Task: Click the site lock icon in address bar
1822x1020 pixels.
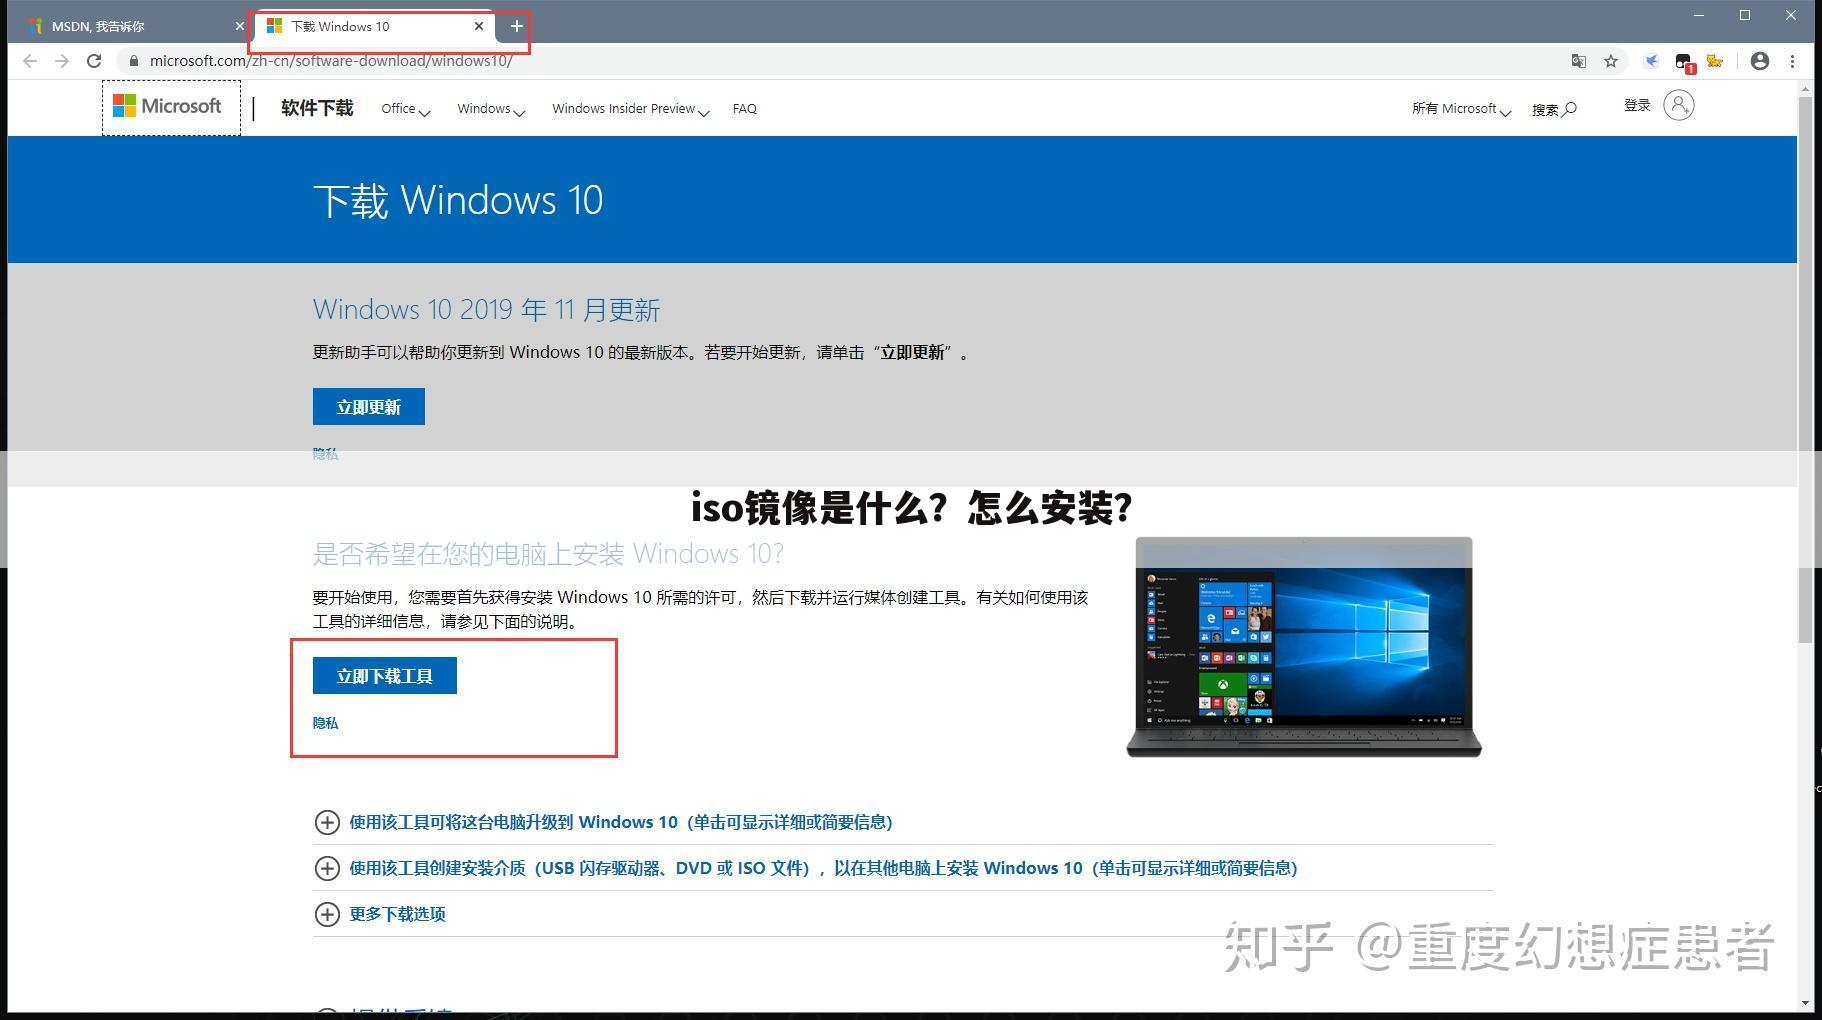Action: [134, 61]
